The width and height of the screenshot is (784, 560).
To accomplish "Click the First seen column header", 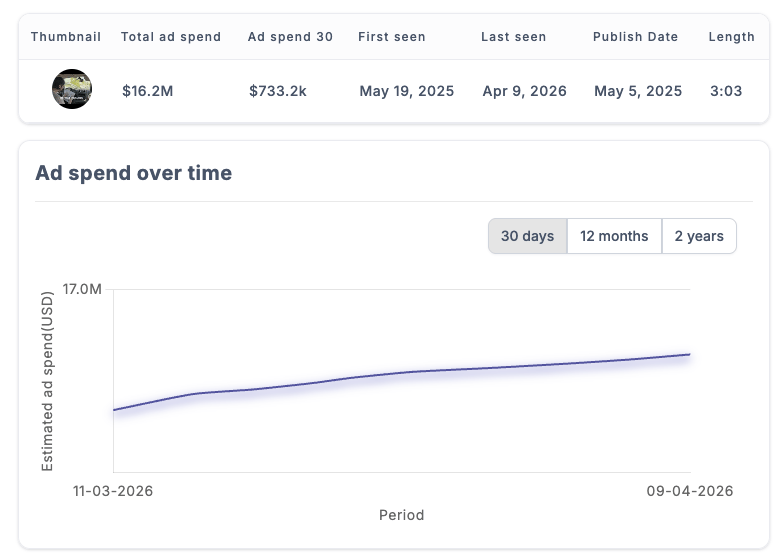I will coord(392,37).
